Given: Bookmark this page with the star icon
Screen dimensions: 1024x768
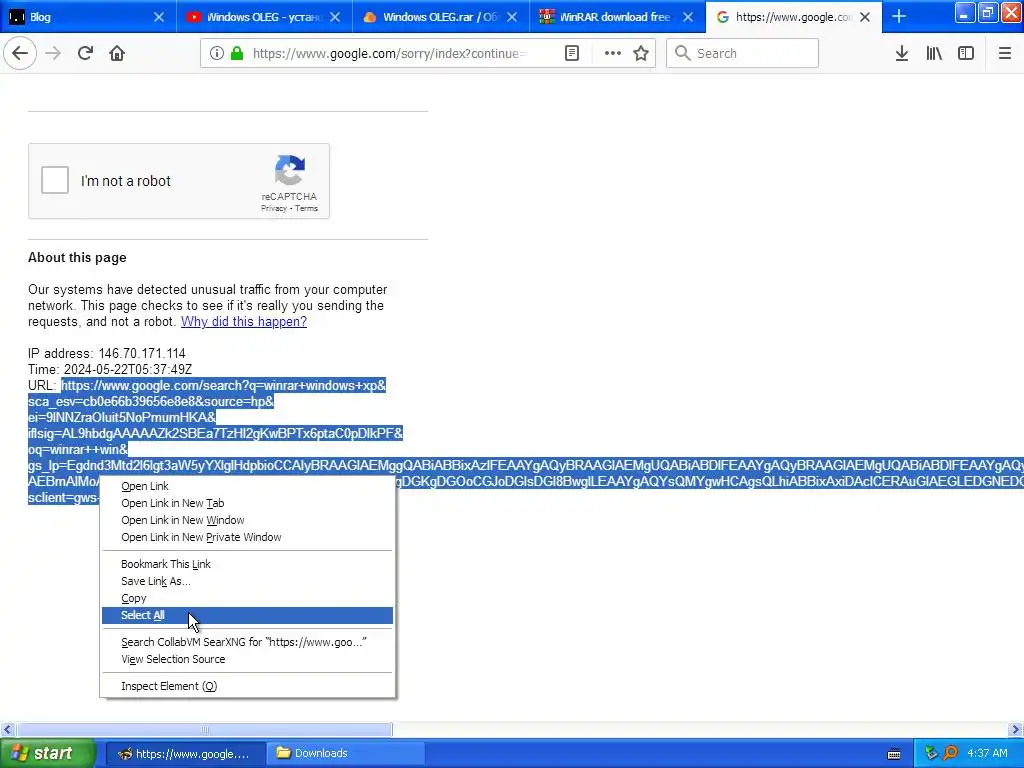Looking at the screenshot, I should tap(641, 53).
